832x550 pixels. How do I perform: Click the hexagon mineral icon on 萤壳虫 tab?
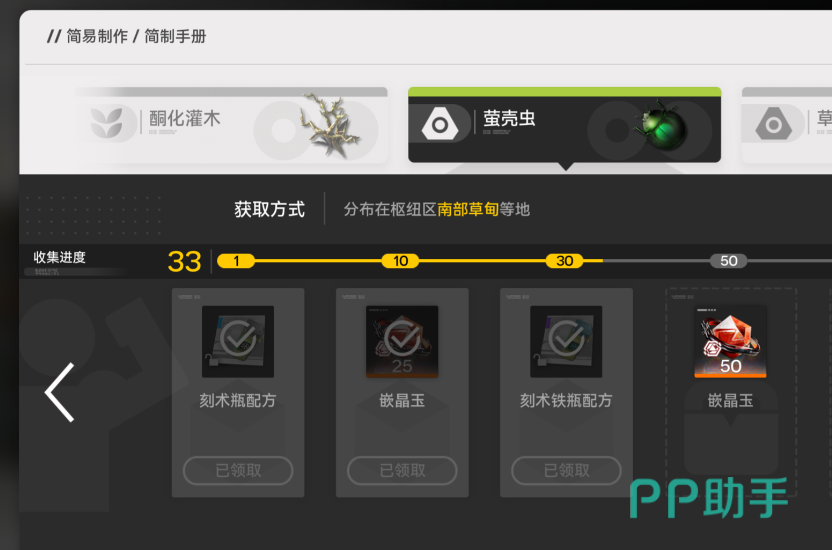tap(440, 124)
